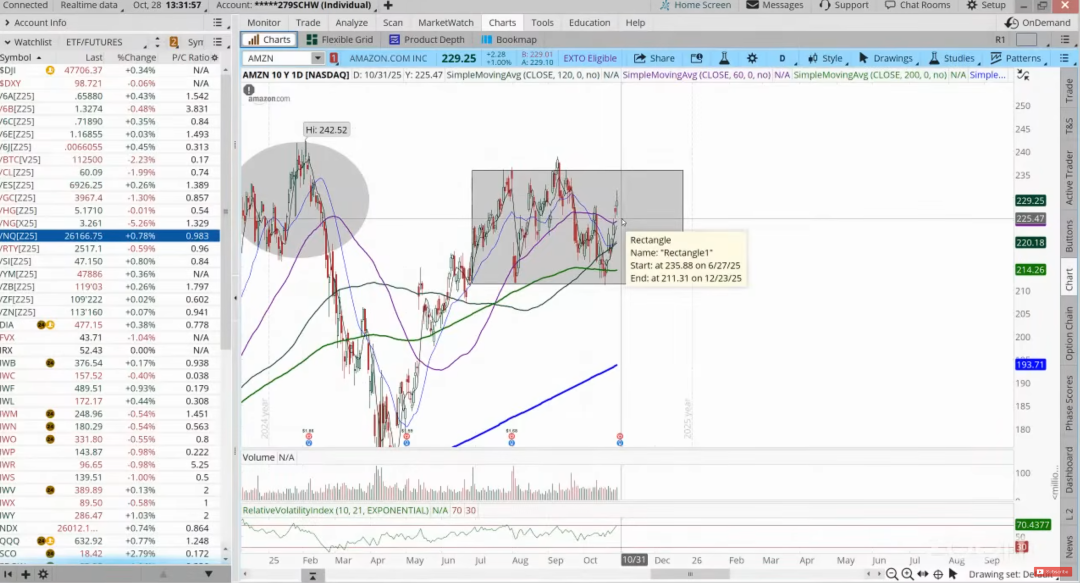Open Messages in the top bar
This screenshot has height=583, width=1080.
pyautogui.click(x=774, y=6)
